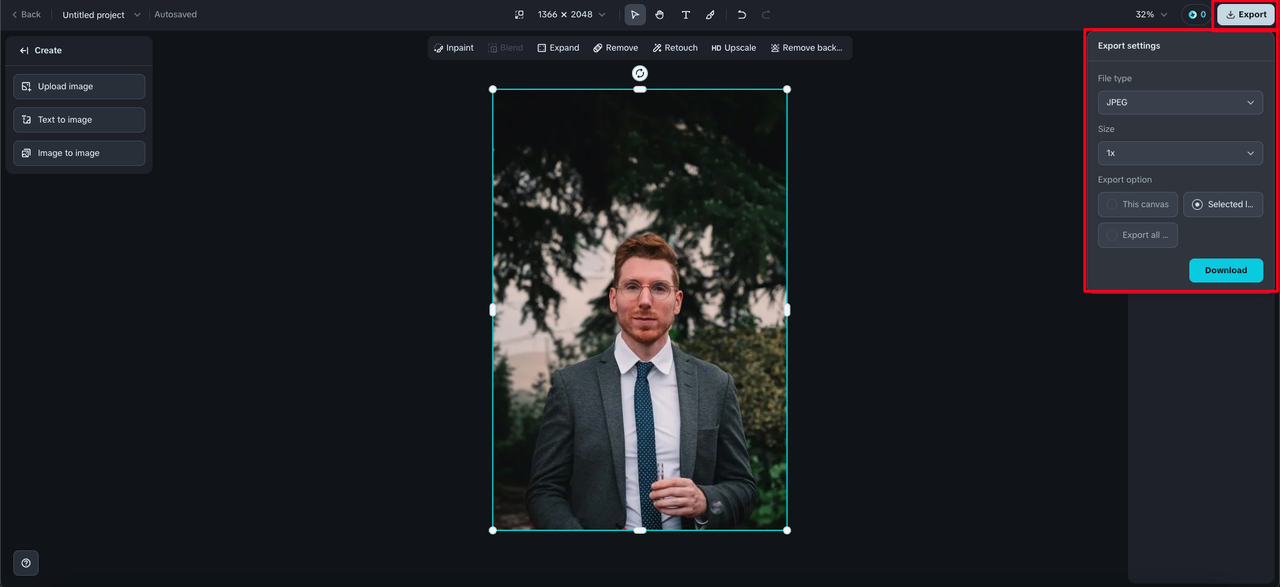The image size is (1280, 587).
Task: Use the Inpaint tool
Action: (454, 48)
